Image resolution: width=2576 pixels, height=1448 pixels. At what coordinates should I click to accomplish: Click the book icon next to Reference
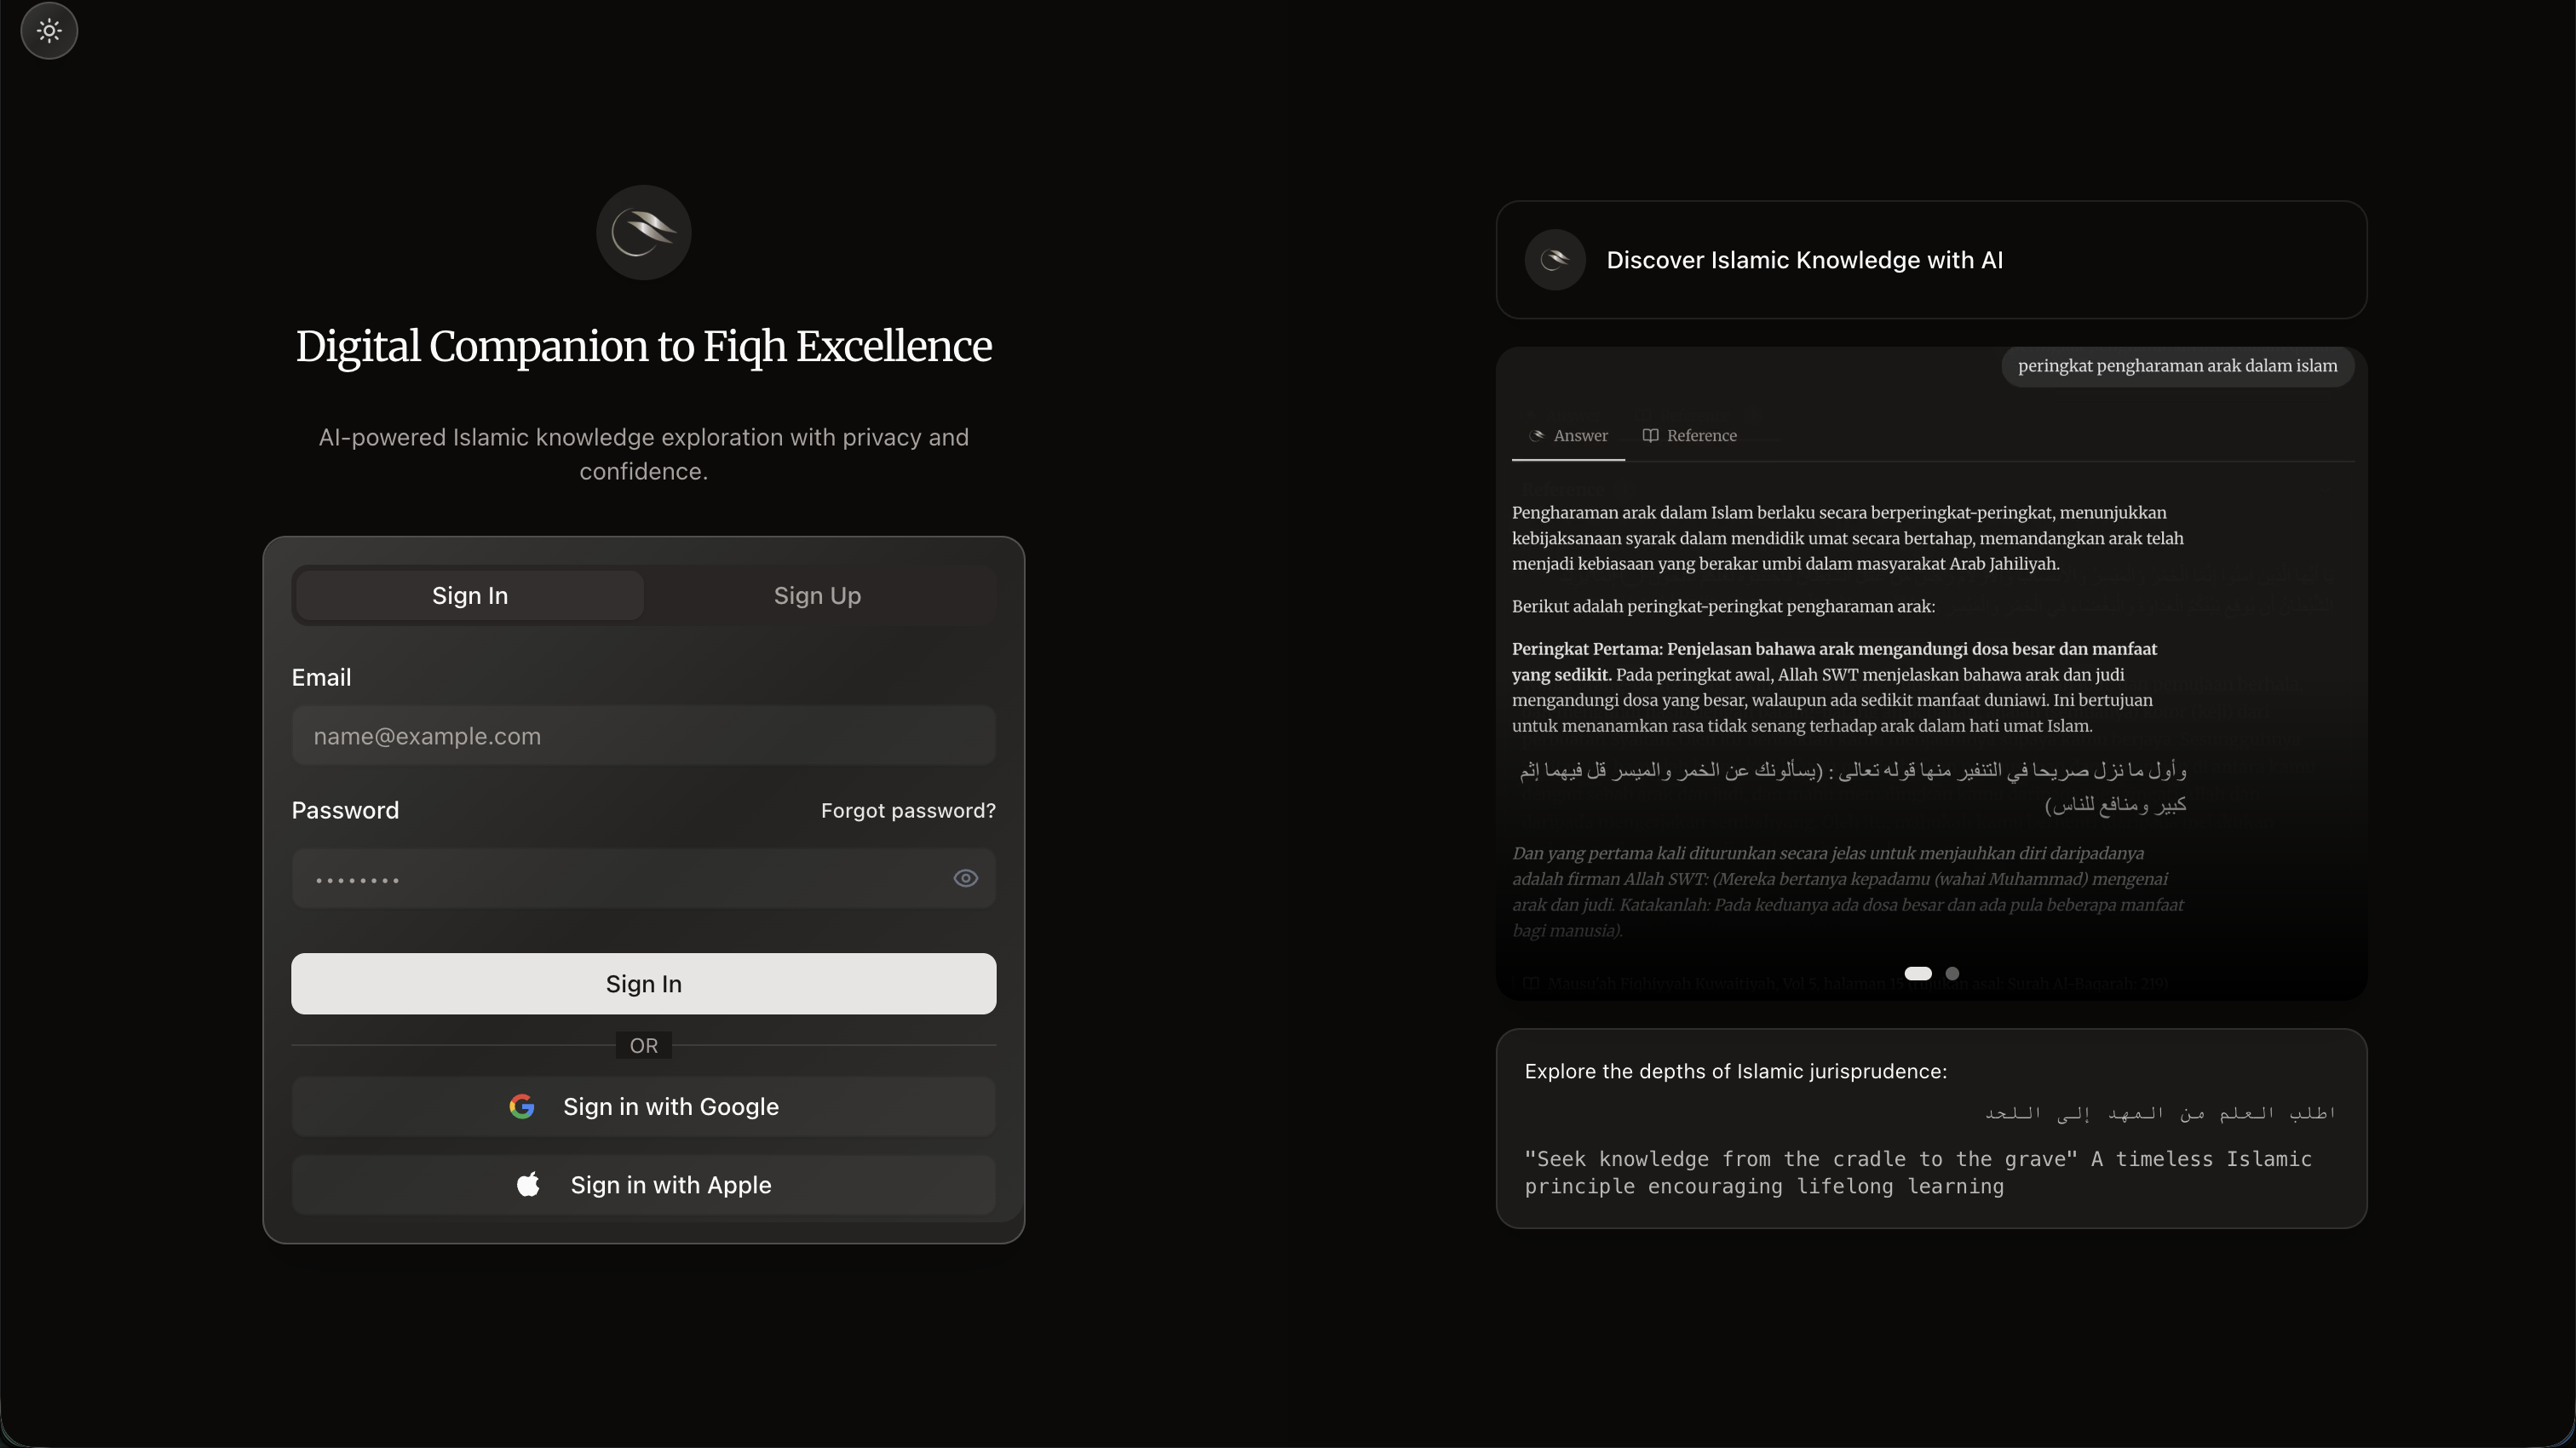coord(1650,435)
